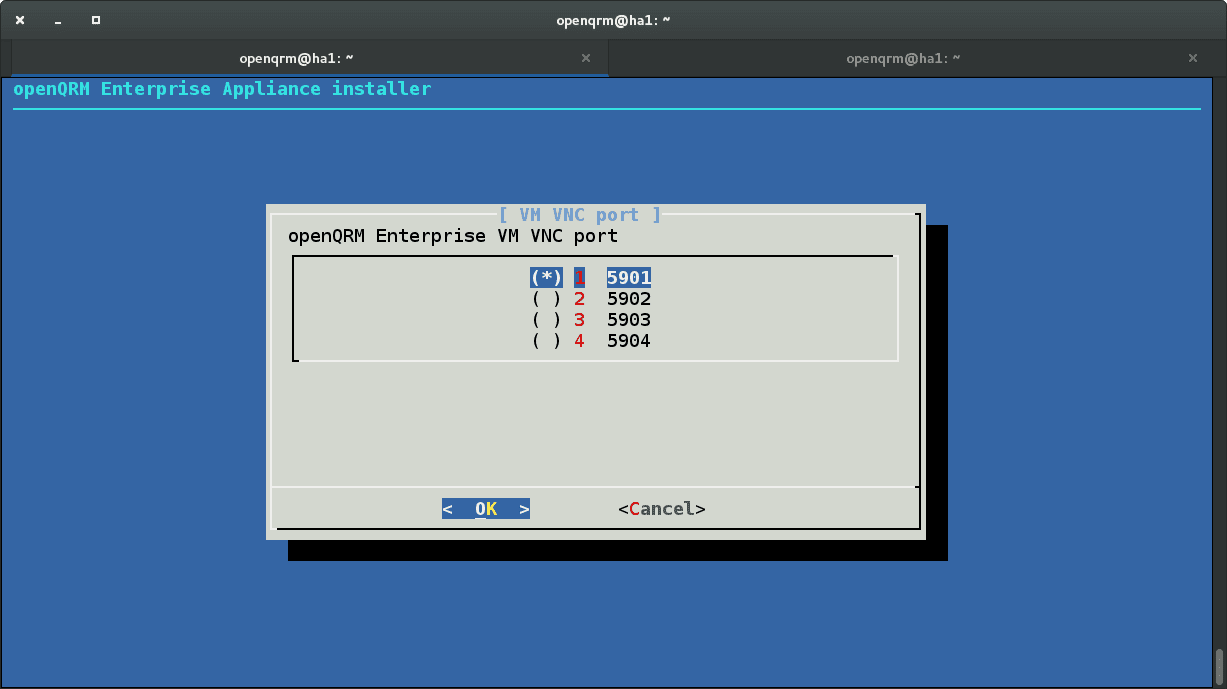Click 'openQRM Enterprise VM VNC port' prompt text
Image resolution: width=1227 pixels, height=689 pixels.
(x=453, y=236)
